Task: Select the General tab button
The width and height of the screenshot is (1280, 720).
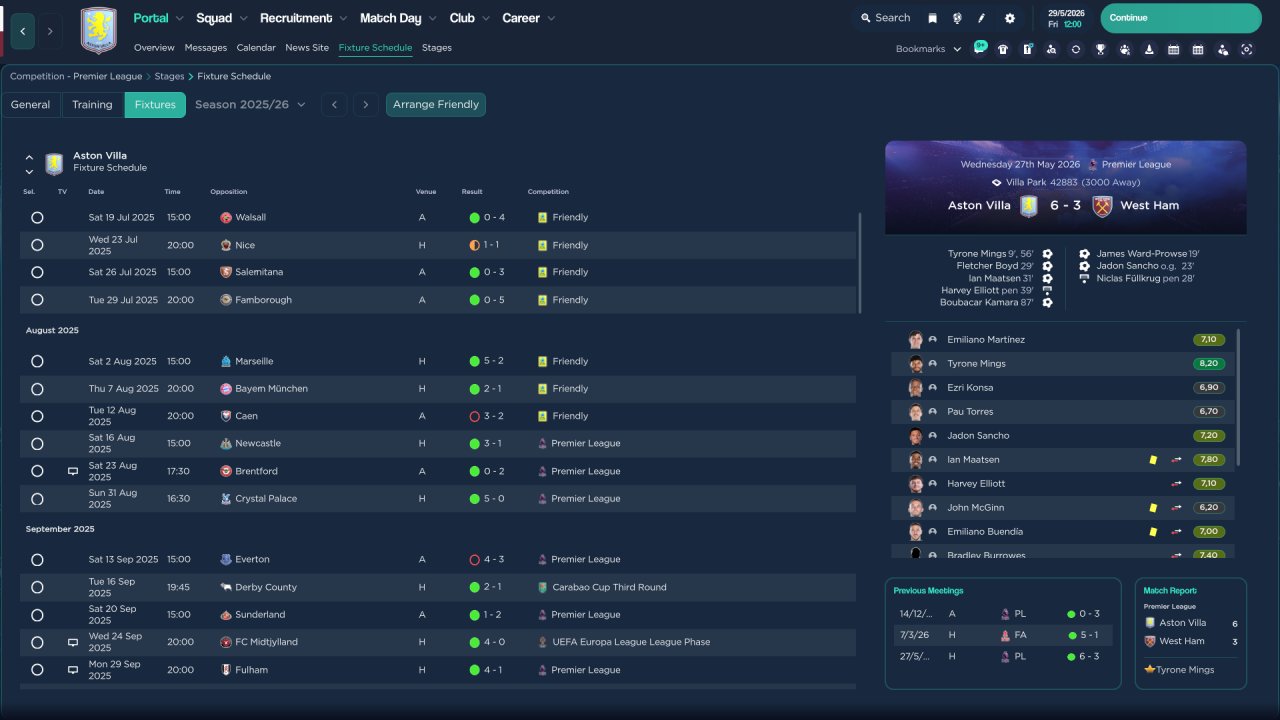Action: point(31,105)
